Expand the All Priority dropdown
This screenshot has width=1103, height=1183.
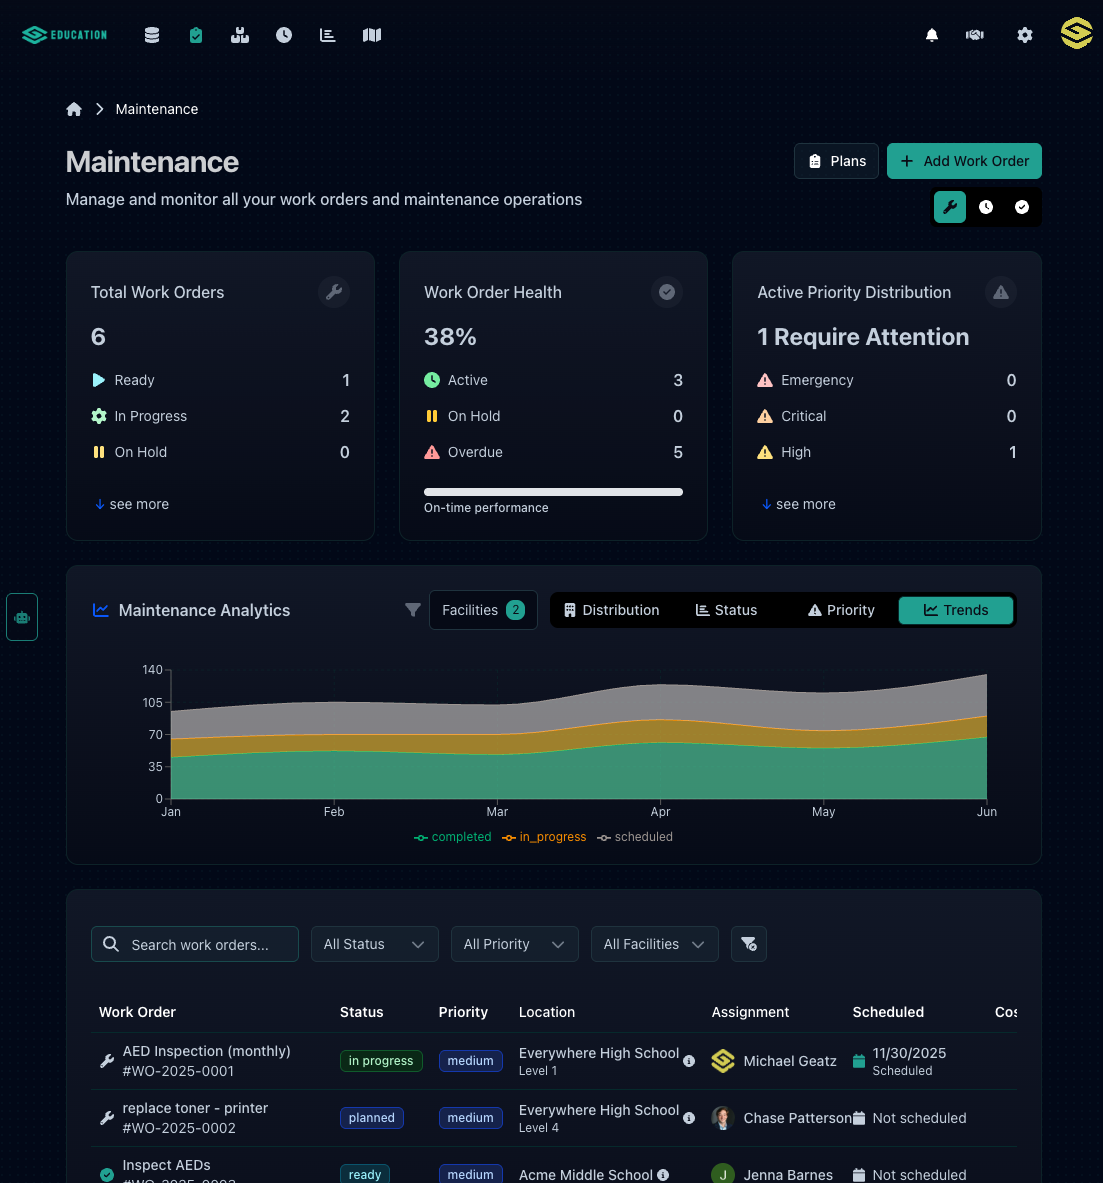pos(514,943)
